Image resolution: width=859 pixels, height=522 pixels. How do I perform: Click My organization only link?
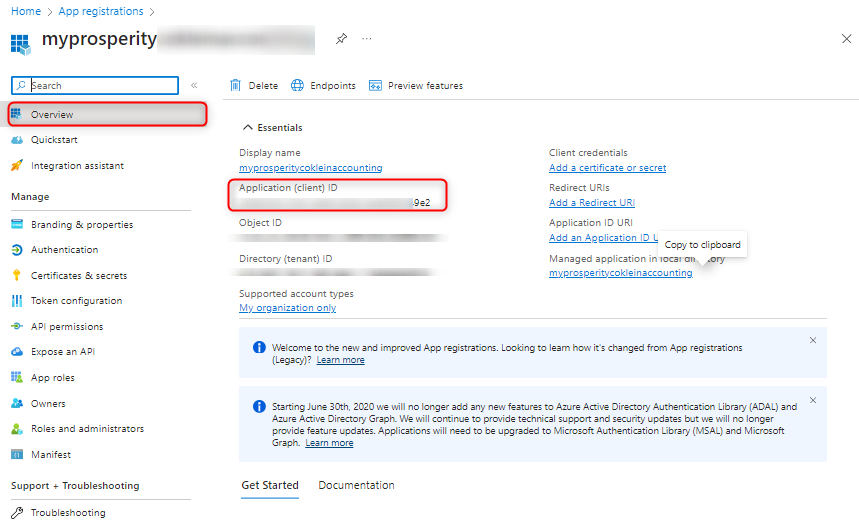(x=288, y=308)
